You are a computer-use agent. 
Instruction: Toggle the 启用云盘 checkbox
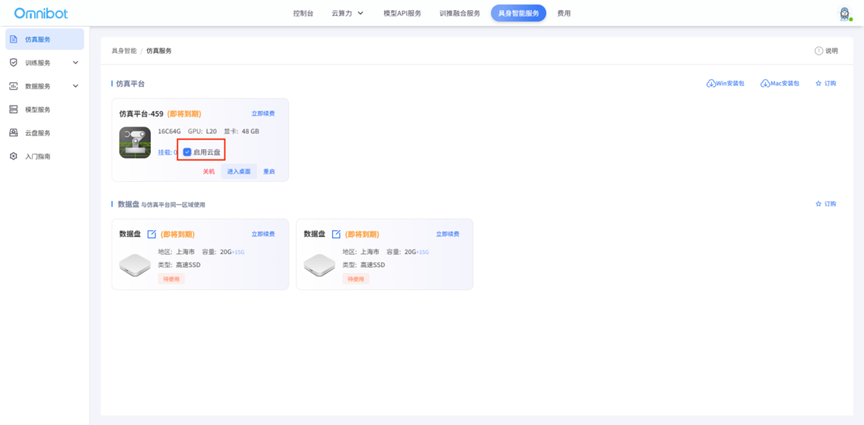click(x=187, y=152)
